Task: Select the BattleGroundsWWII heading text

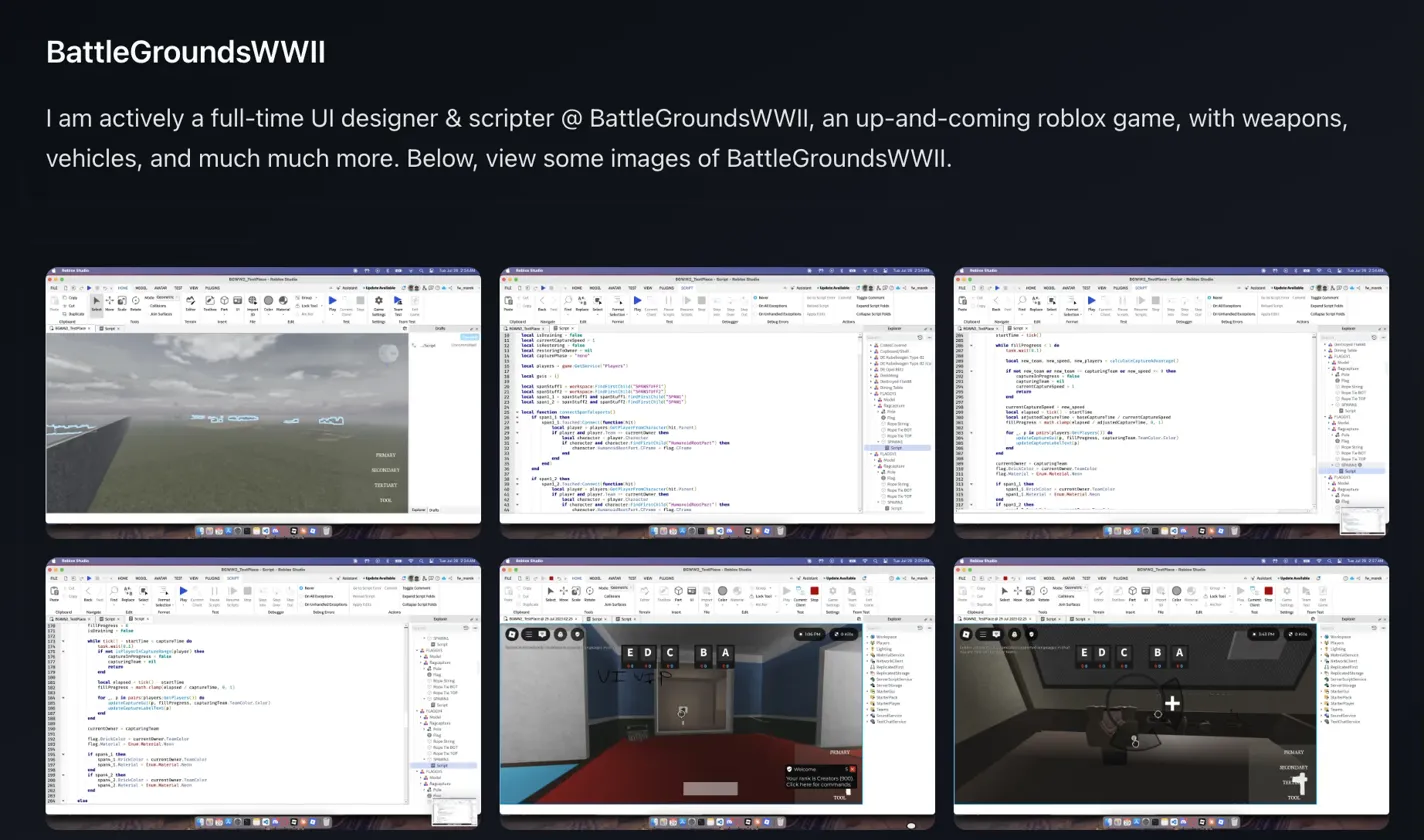Action: point(186,52)
